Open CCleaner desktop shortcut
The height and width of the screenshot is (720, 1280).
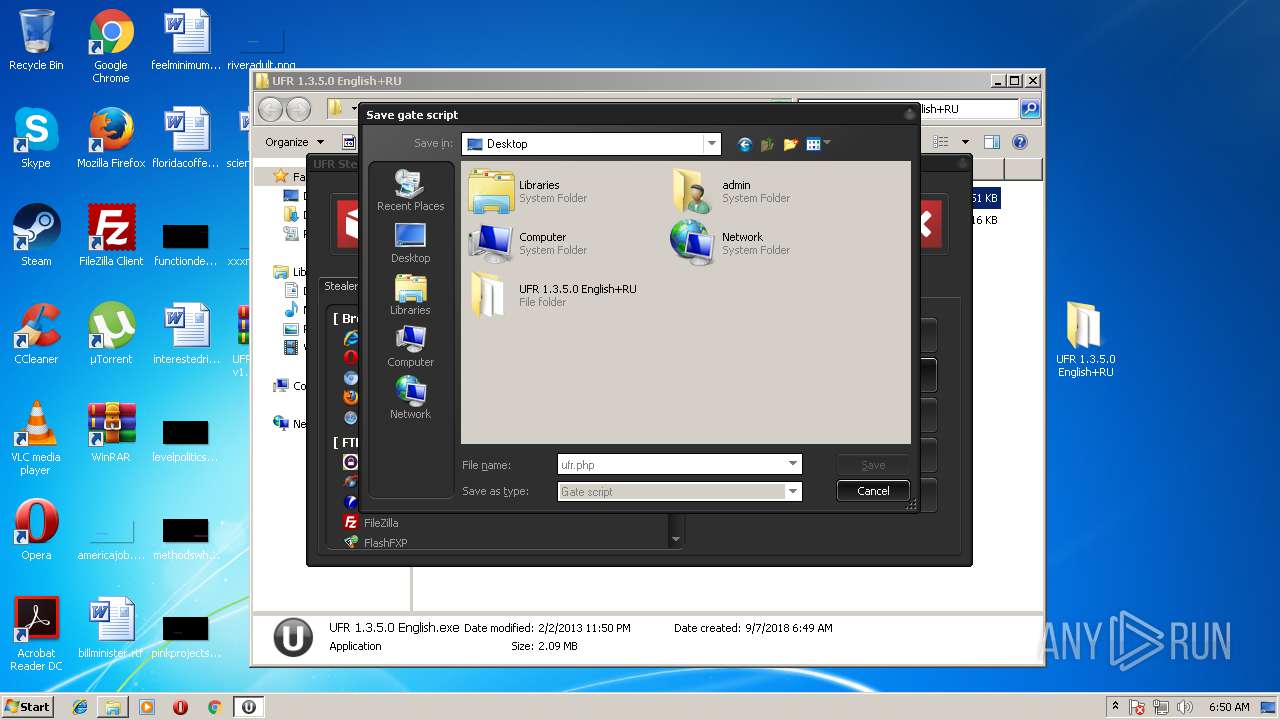[36, 334]
